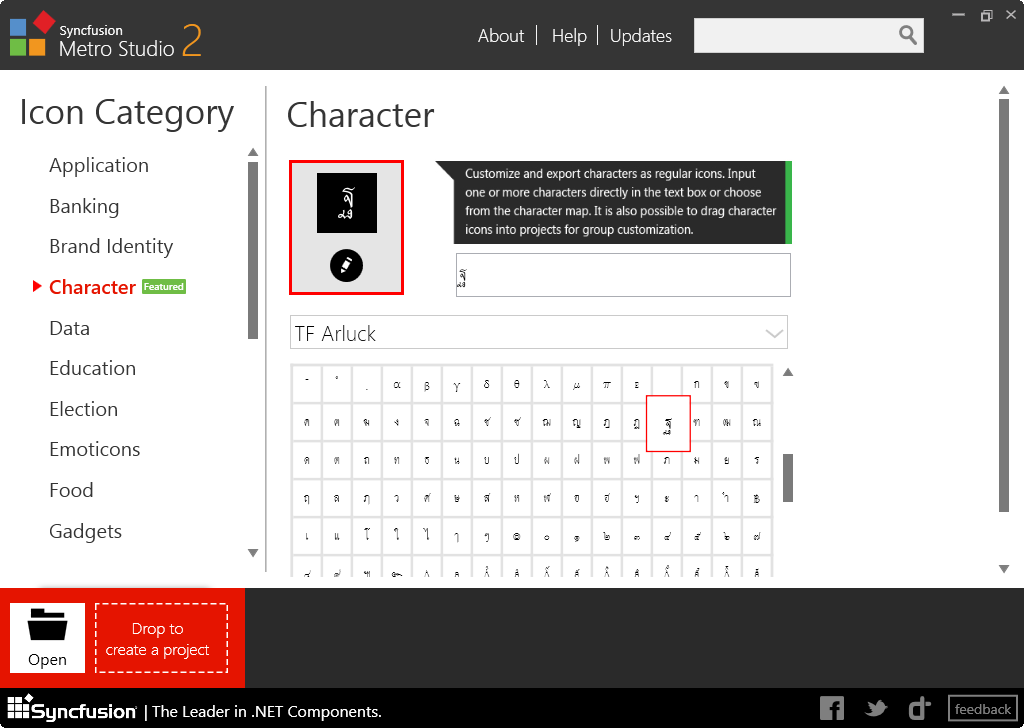The width and height of the screenshot is (1024, 728).
Task: Click the d-shaped social icon beside Twitter
Action: click(x=919, y=708)
